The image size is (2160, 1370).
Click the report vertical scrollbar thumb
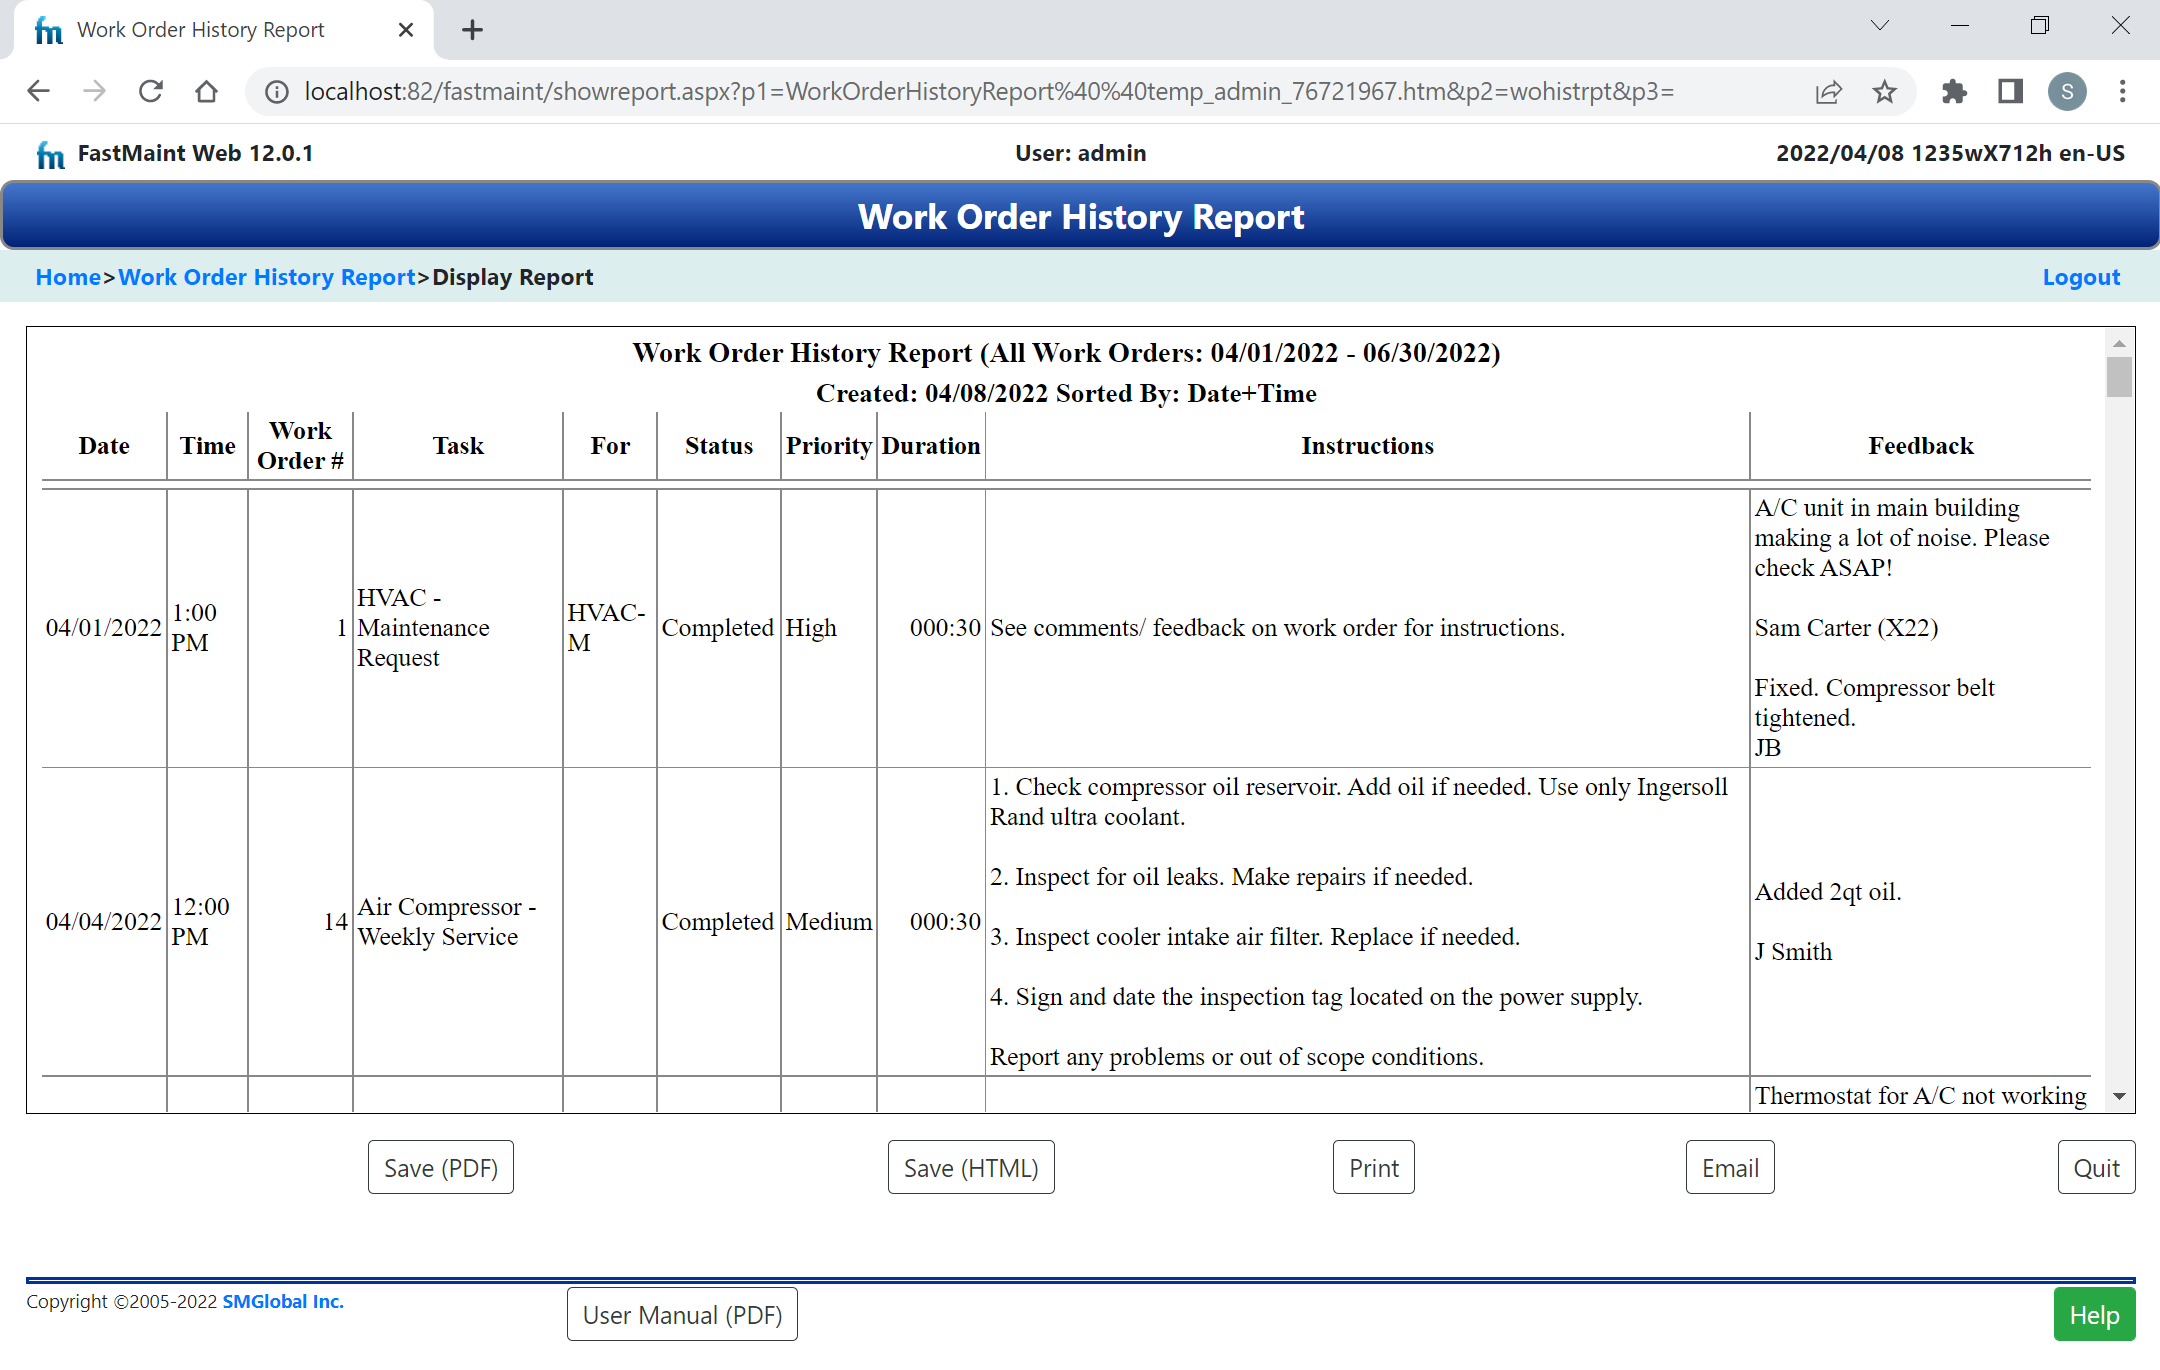pyautogui.click(x=2119, y=377)
